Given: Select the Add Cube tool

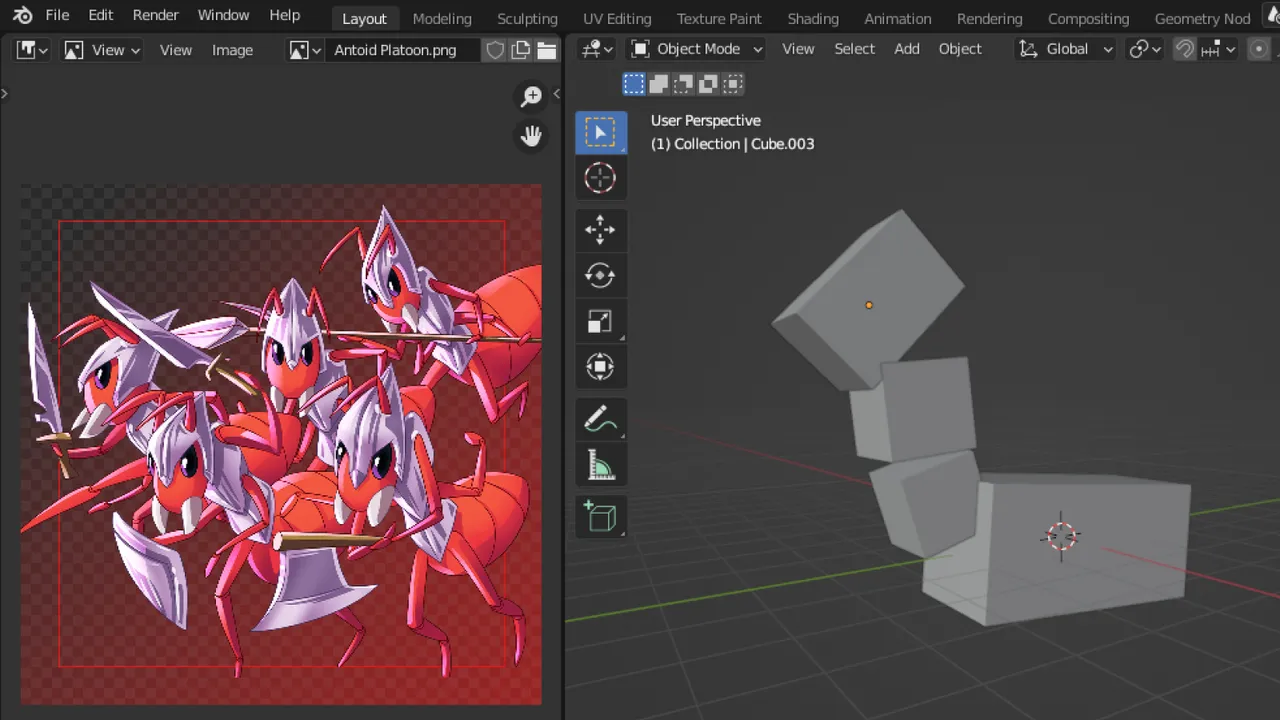Looking at the screenshot, I should point(600,517).
